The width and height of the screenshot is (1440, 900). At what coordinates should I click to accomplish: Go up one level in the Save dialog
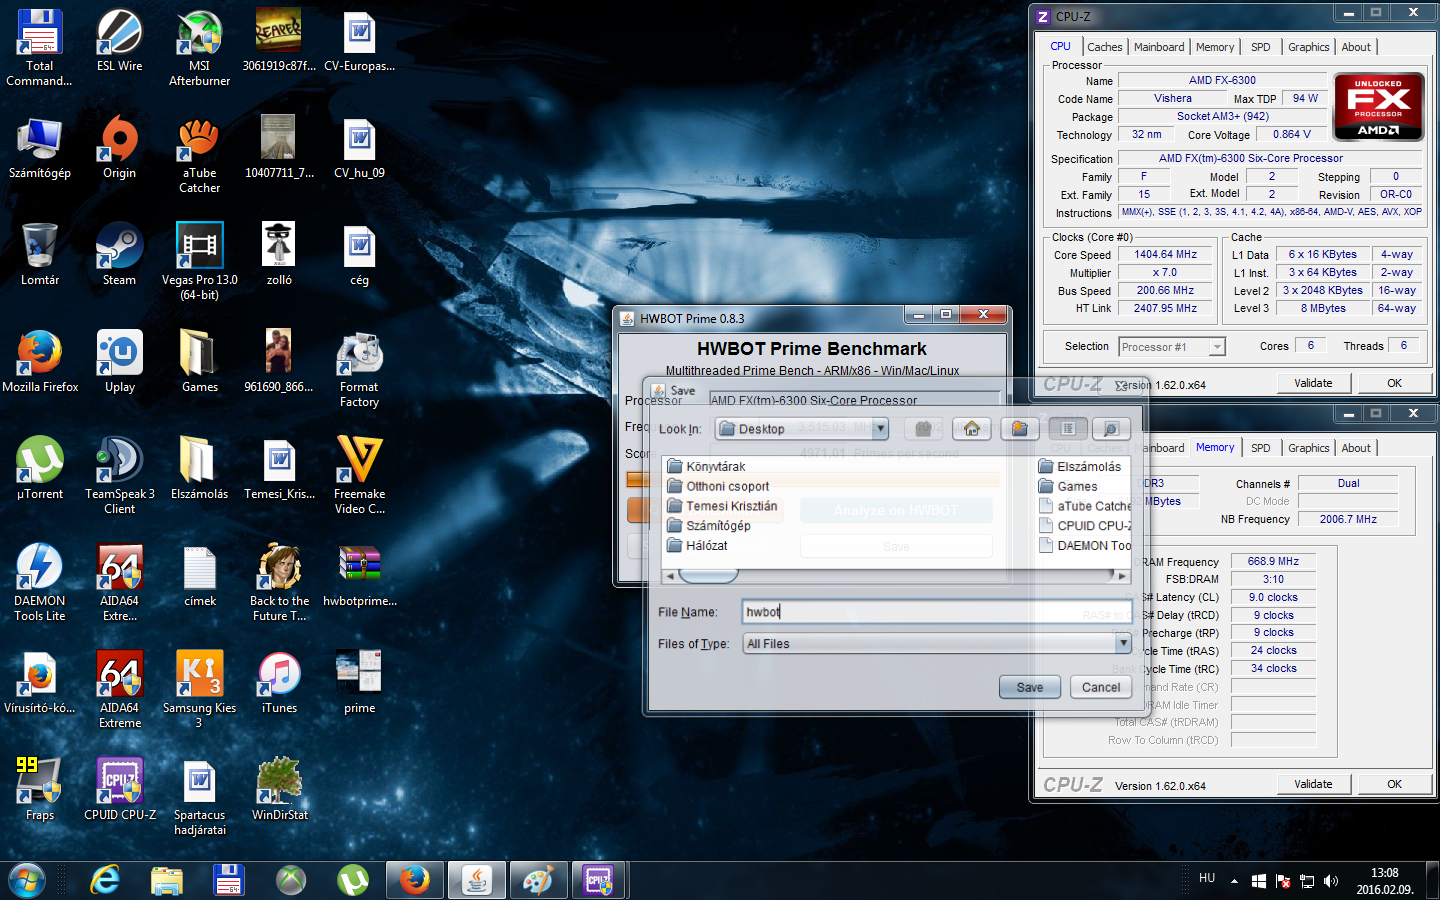pos(923,428)
